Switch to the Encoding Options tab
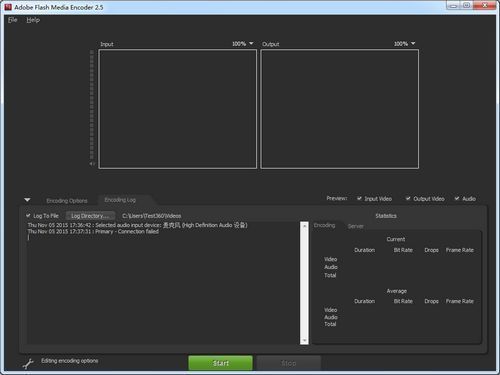 pyautogui.click(x=67, y=201)
